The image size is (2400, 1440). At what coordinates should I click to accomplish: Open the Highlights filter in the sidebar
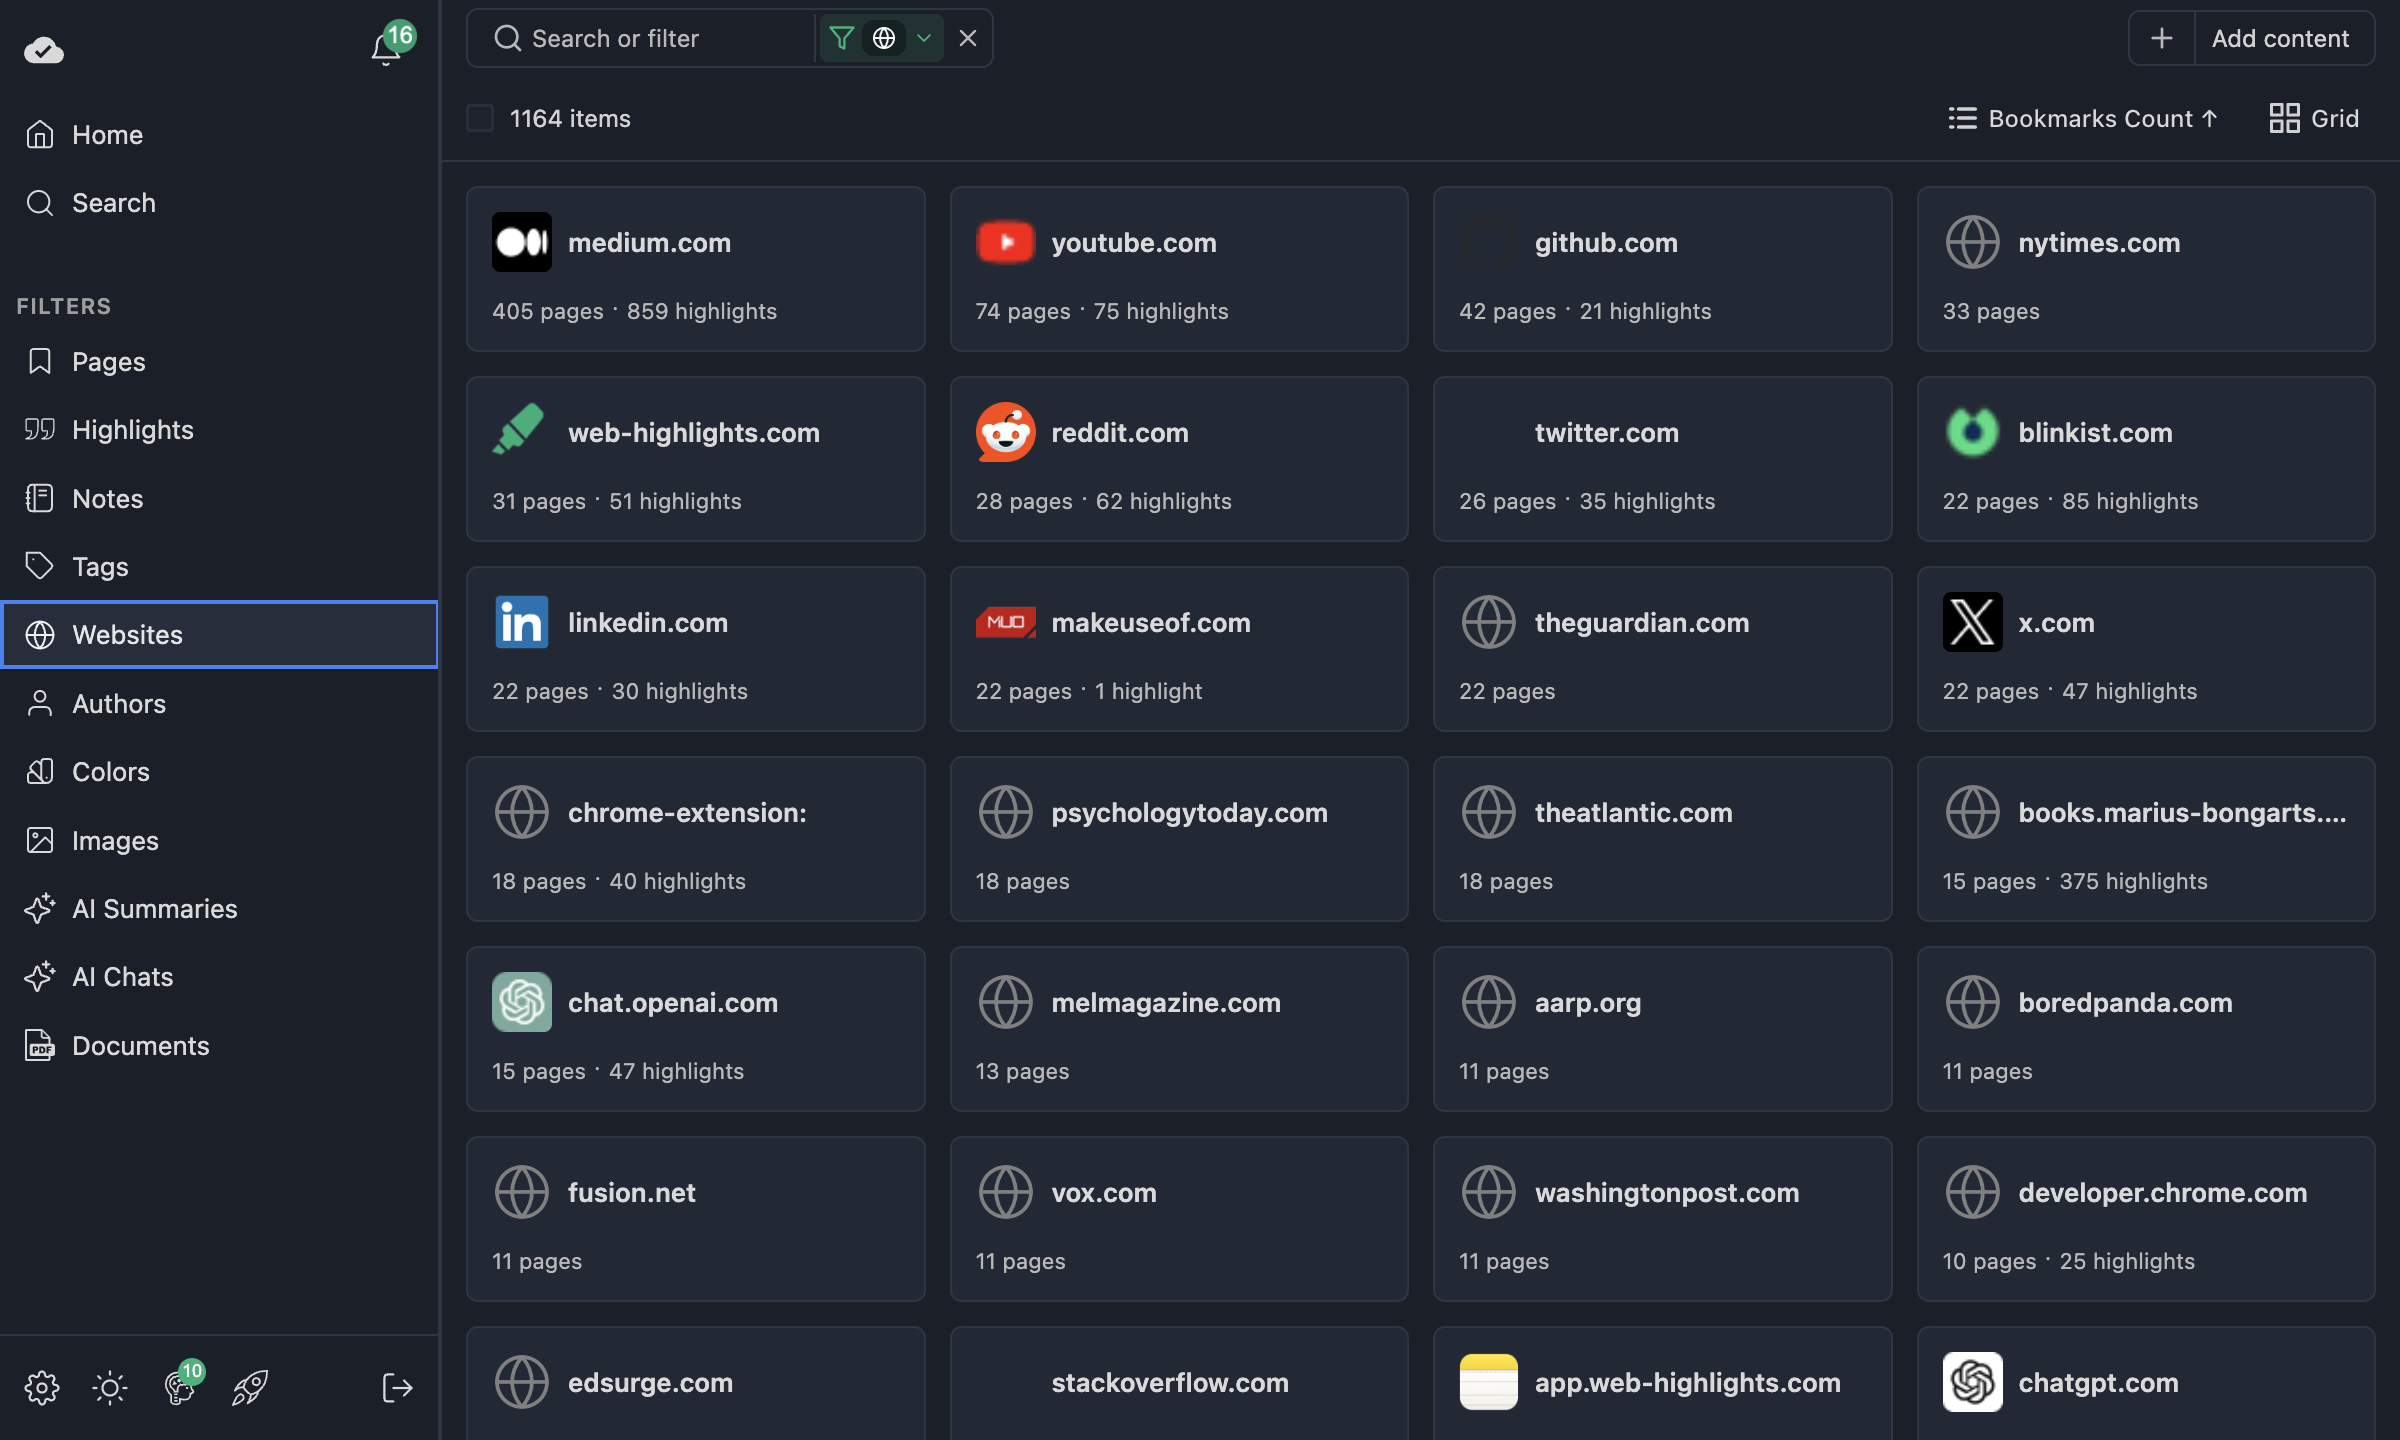point(132,429)
